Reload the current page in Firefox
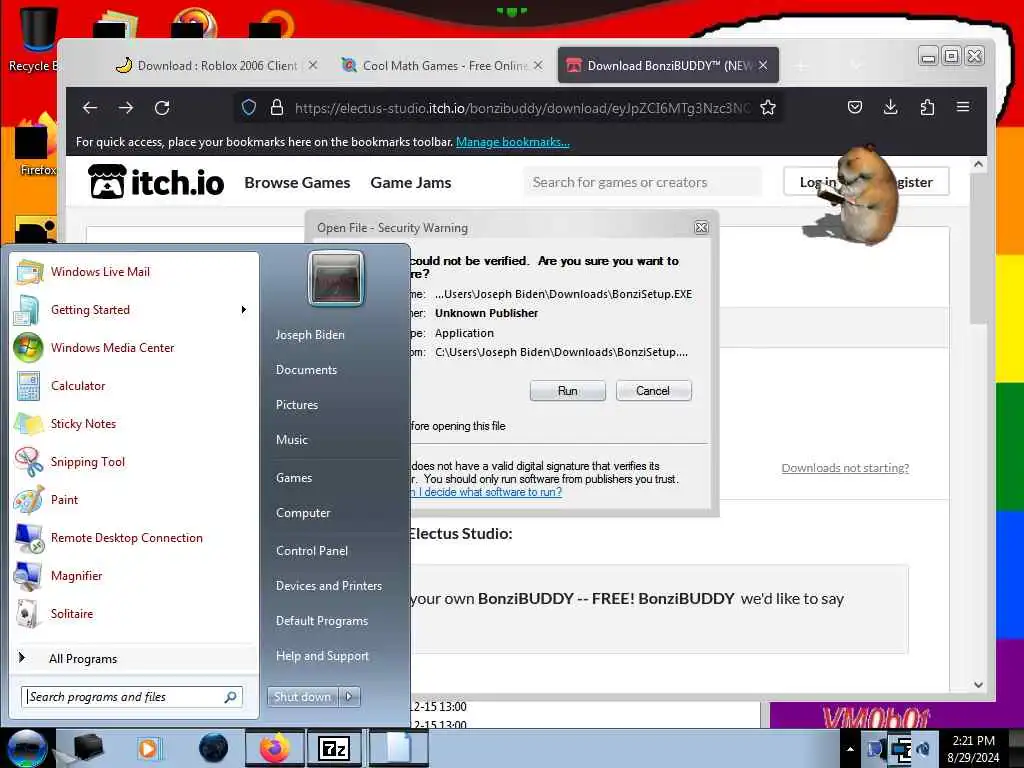Viewport: 1024px width, 768px height. 162,108
